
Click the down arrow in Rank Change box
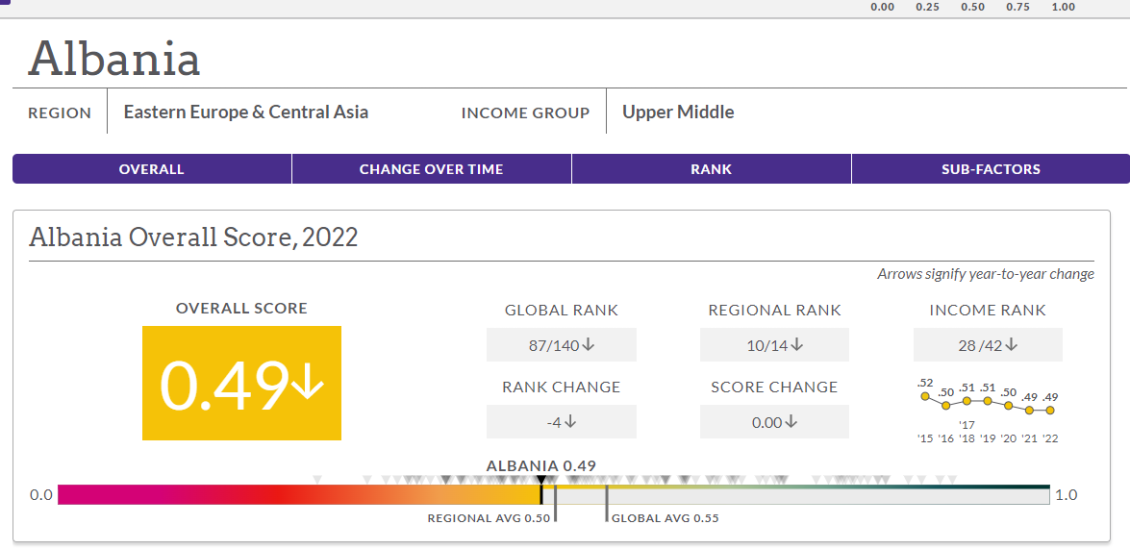(570, 422)
